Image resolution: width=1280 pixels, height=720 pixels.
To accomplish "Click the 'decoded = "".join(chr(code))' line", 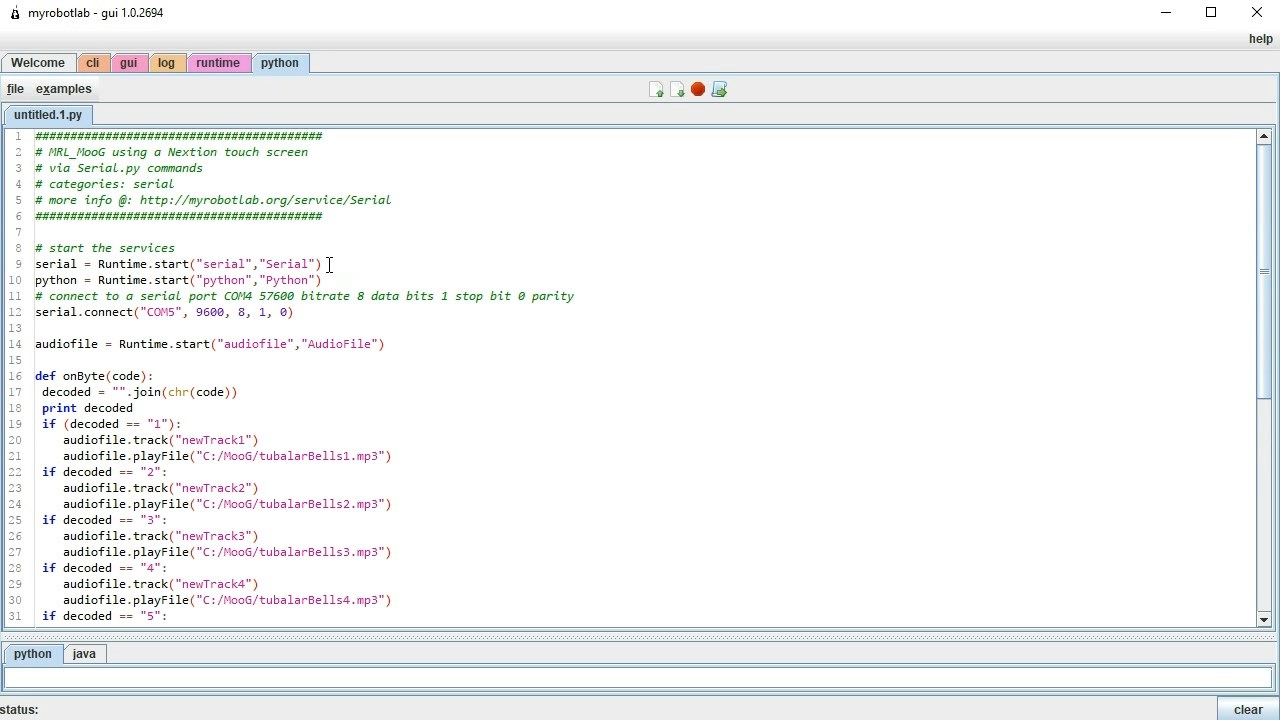I will (140, 392).
